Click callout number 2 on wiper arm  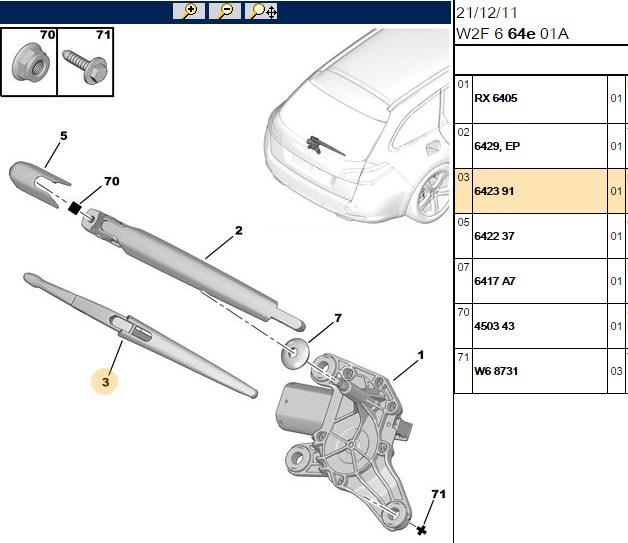point(239,230)
